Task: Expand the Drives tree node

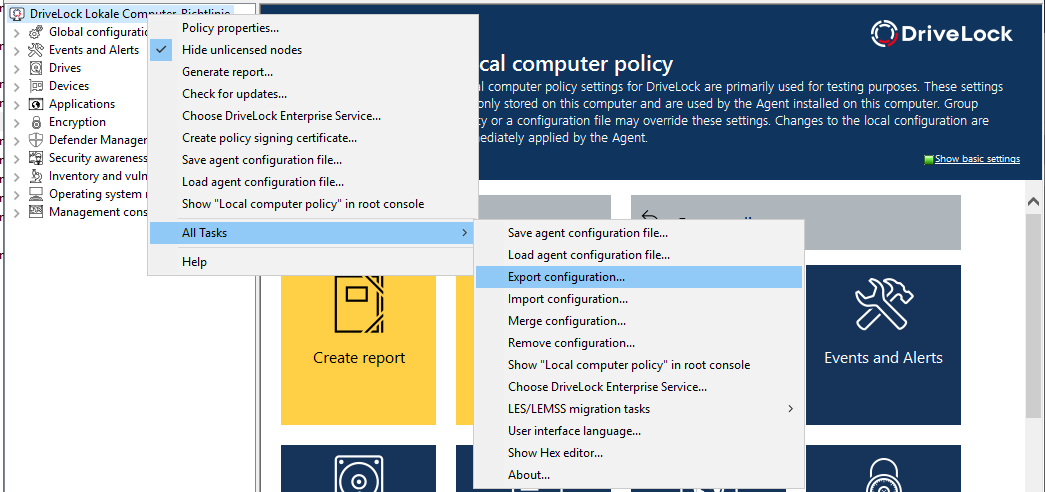Action: point(17,68)
